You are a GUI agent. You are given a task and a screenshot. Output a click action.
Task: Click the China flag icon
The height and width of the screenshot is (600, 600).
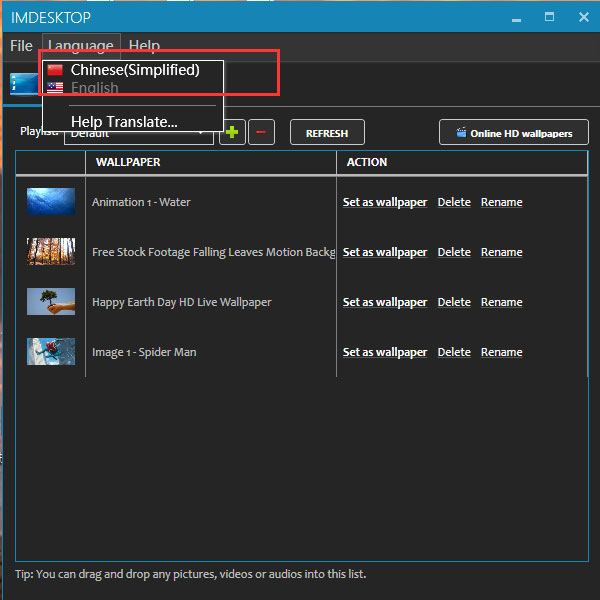click(55, 70)
